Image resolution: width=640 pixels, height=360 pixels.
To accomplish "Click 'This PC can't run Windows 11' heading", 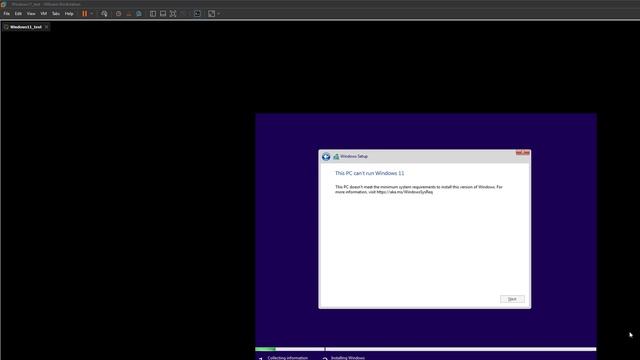I will pyautogui.click(x=369, y=173).
